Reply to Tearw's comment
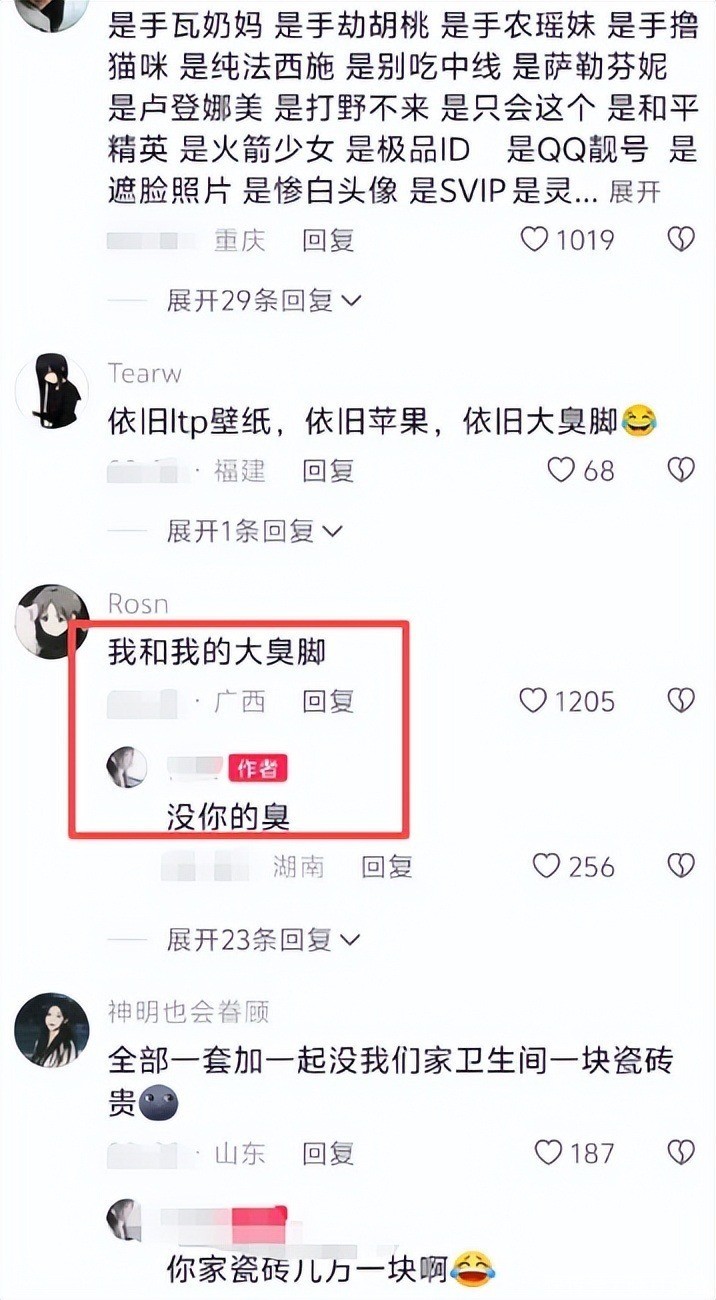The width and height of the screenshot is (716, 1300). (329, 470)
